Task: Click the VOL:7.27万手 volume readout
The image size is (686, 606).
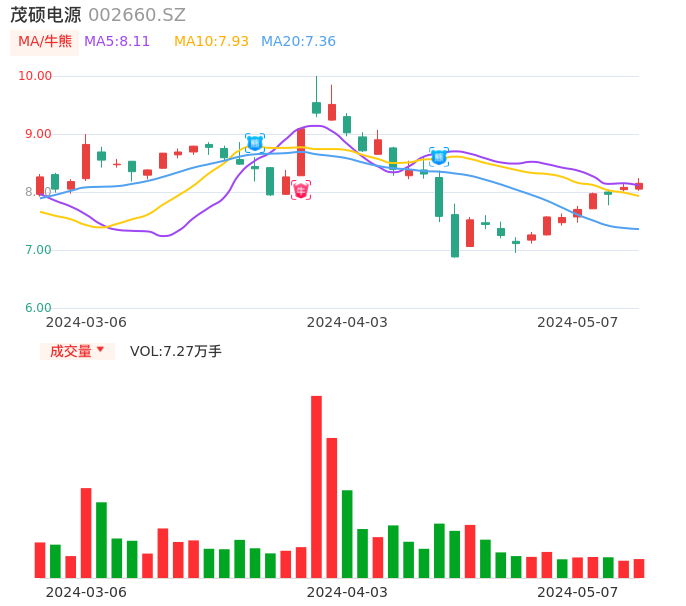Action: pos(176,351)
